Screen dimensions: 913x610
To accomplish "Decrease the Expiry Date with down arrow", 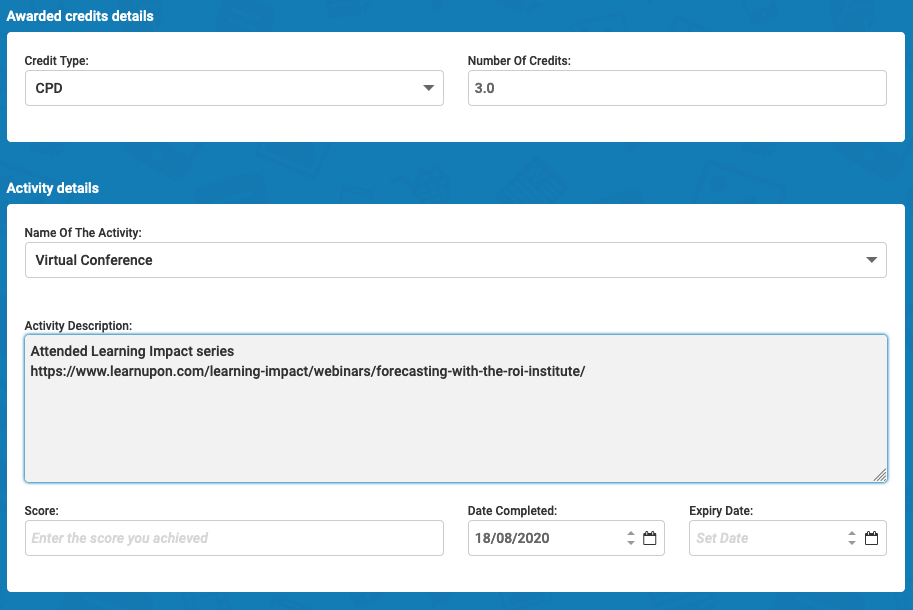I will click(852, 542).
